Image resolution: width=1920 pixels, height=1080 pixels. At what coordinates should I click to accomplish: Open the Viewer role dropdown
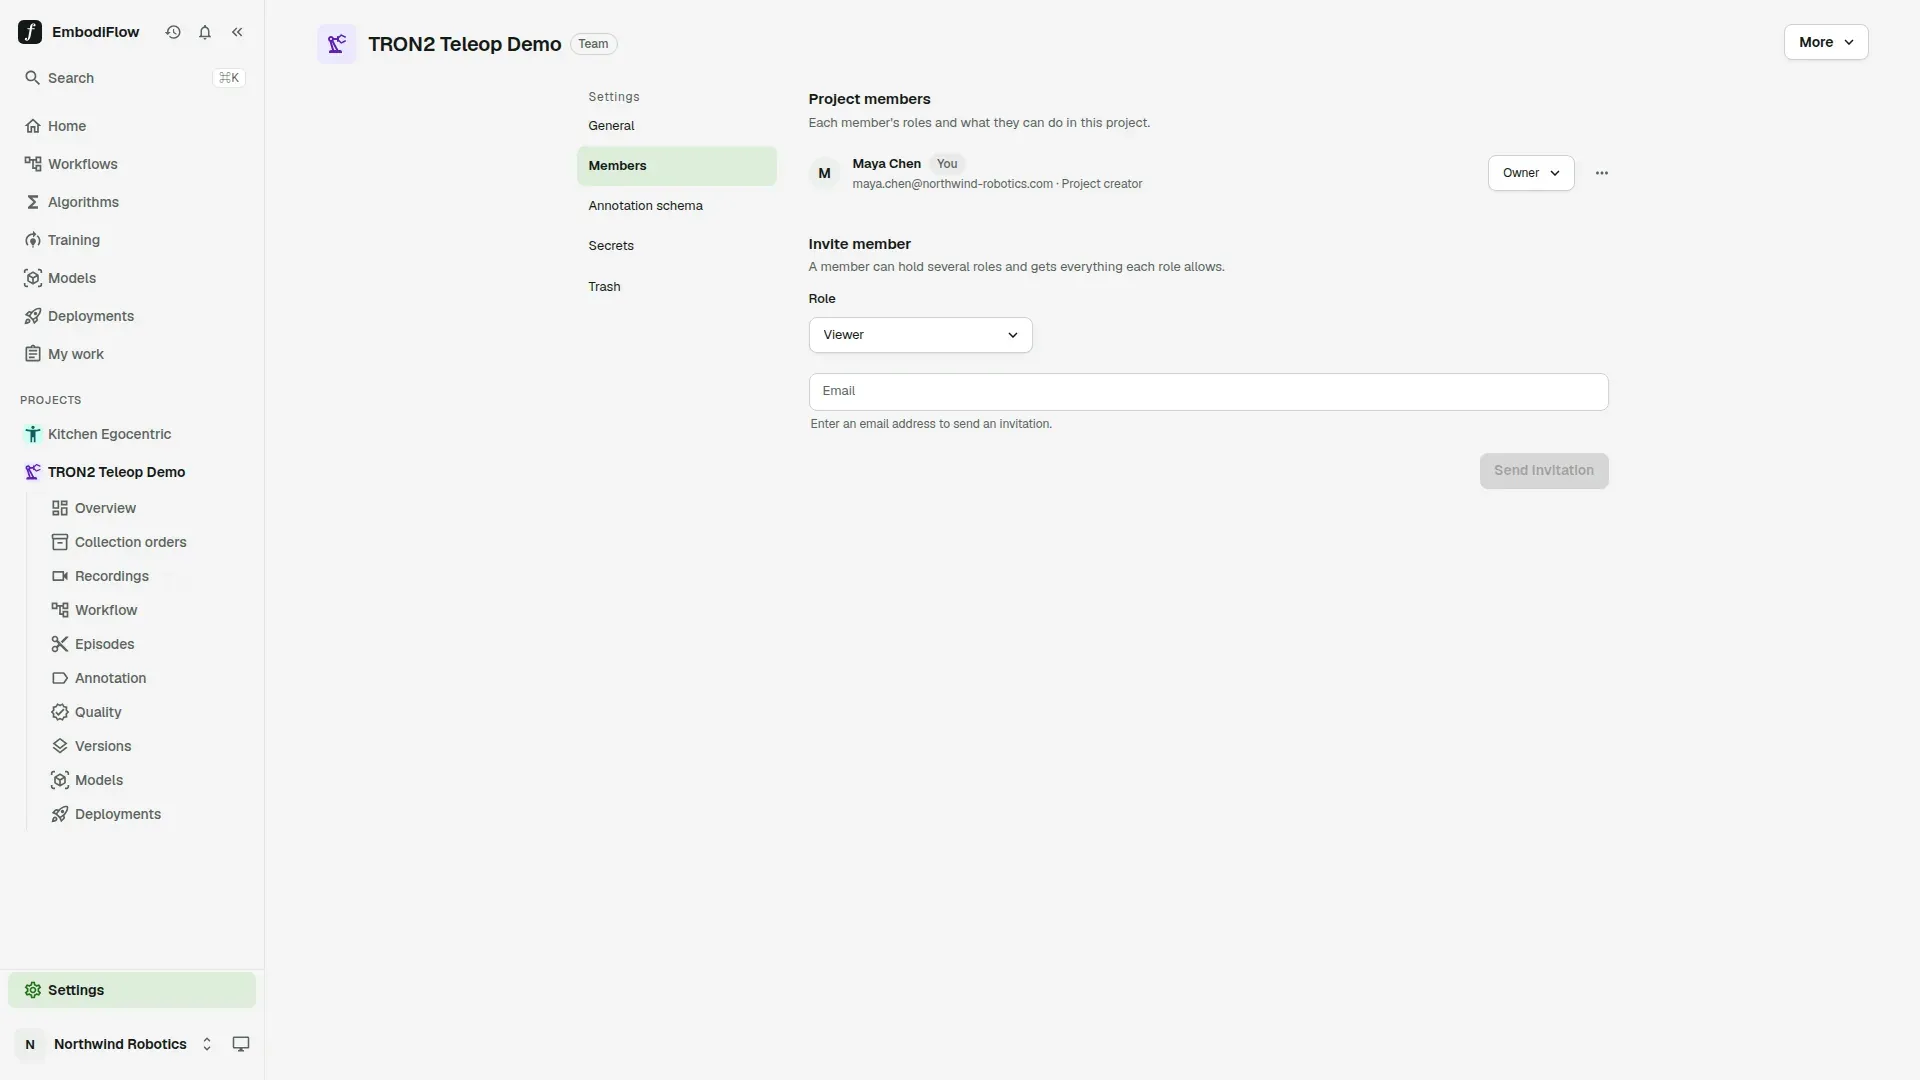[920, 335]
